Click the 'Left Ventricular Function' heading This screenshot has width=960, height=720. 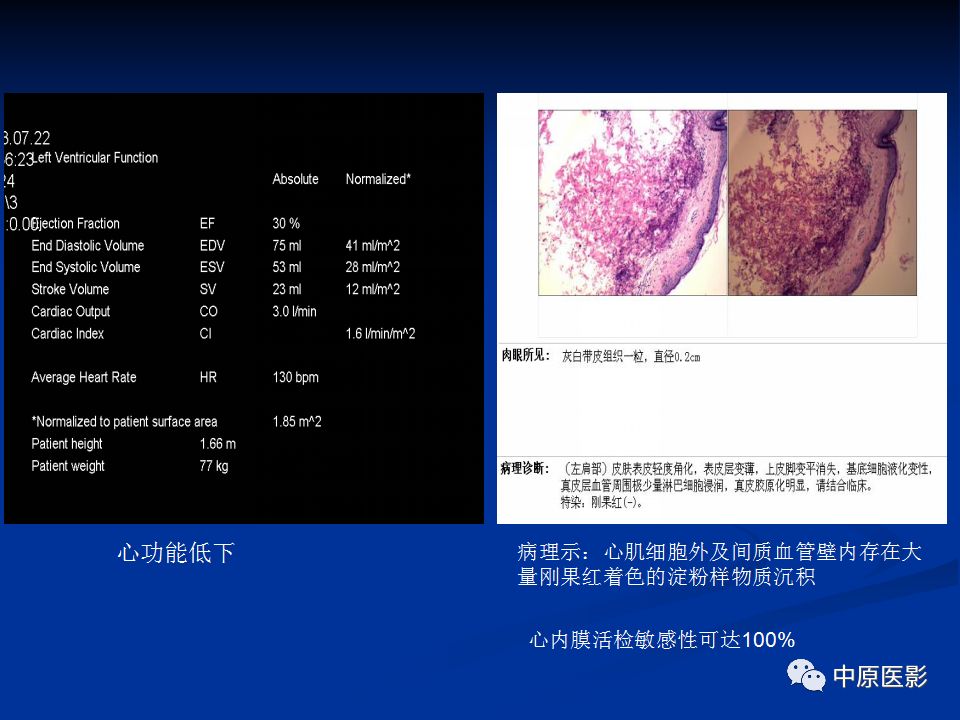[95, 158]
